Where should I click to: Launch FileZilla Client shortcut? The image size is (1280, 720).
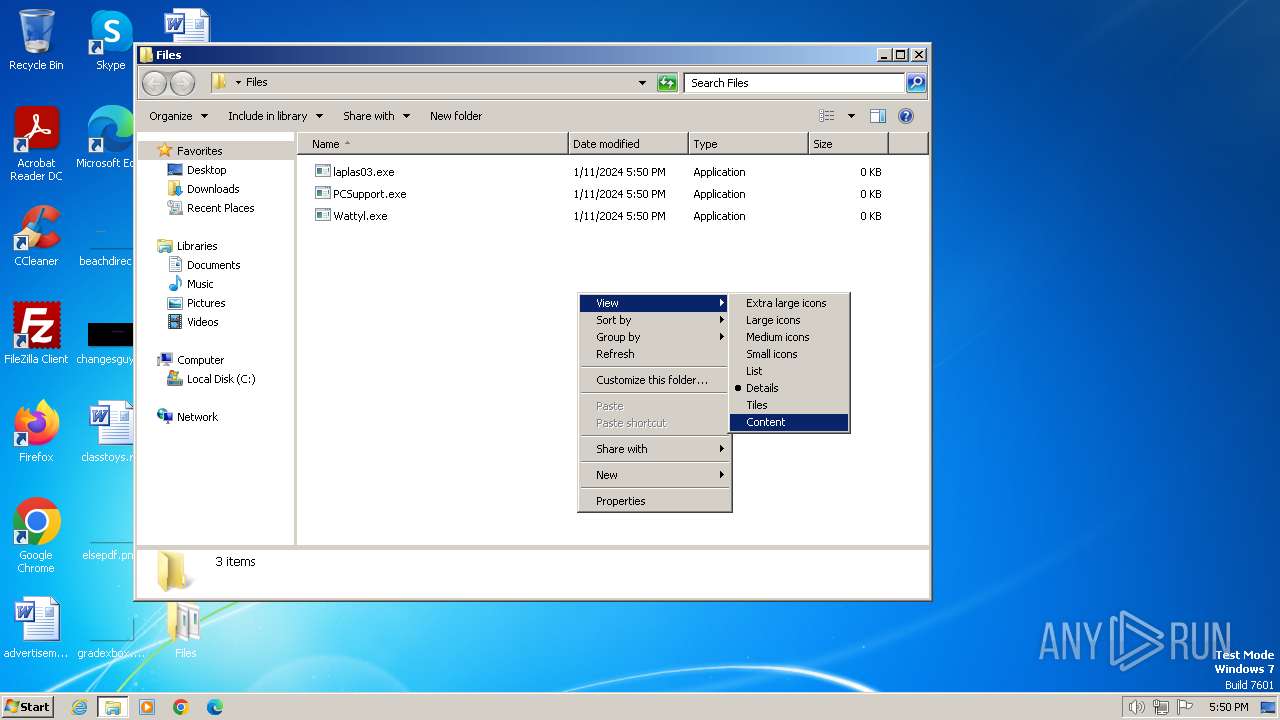[x=36, y=332]
